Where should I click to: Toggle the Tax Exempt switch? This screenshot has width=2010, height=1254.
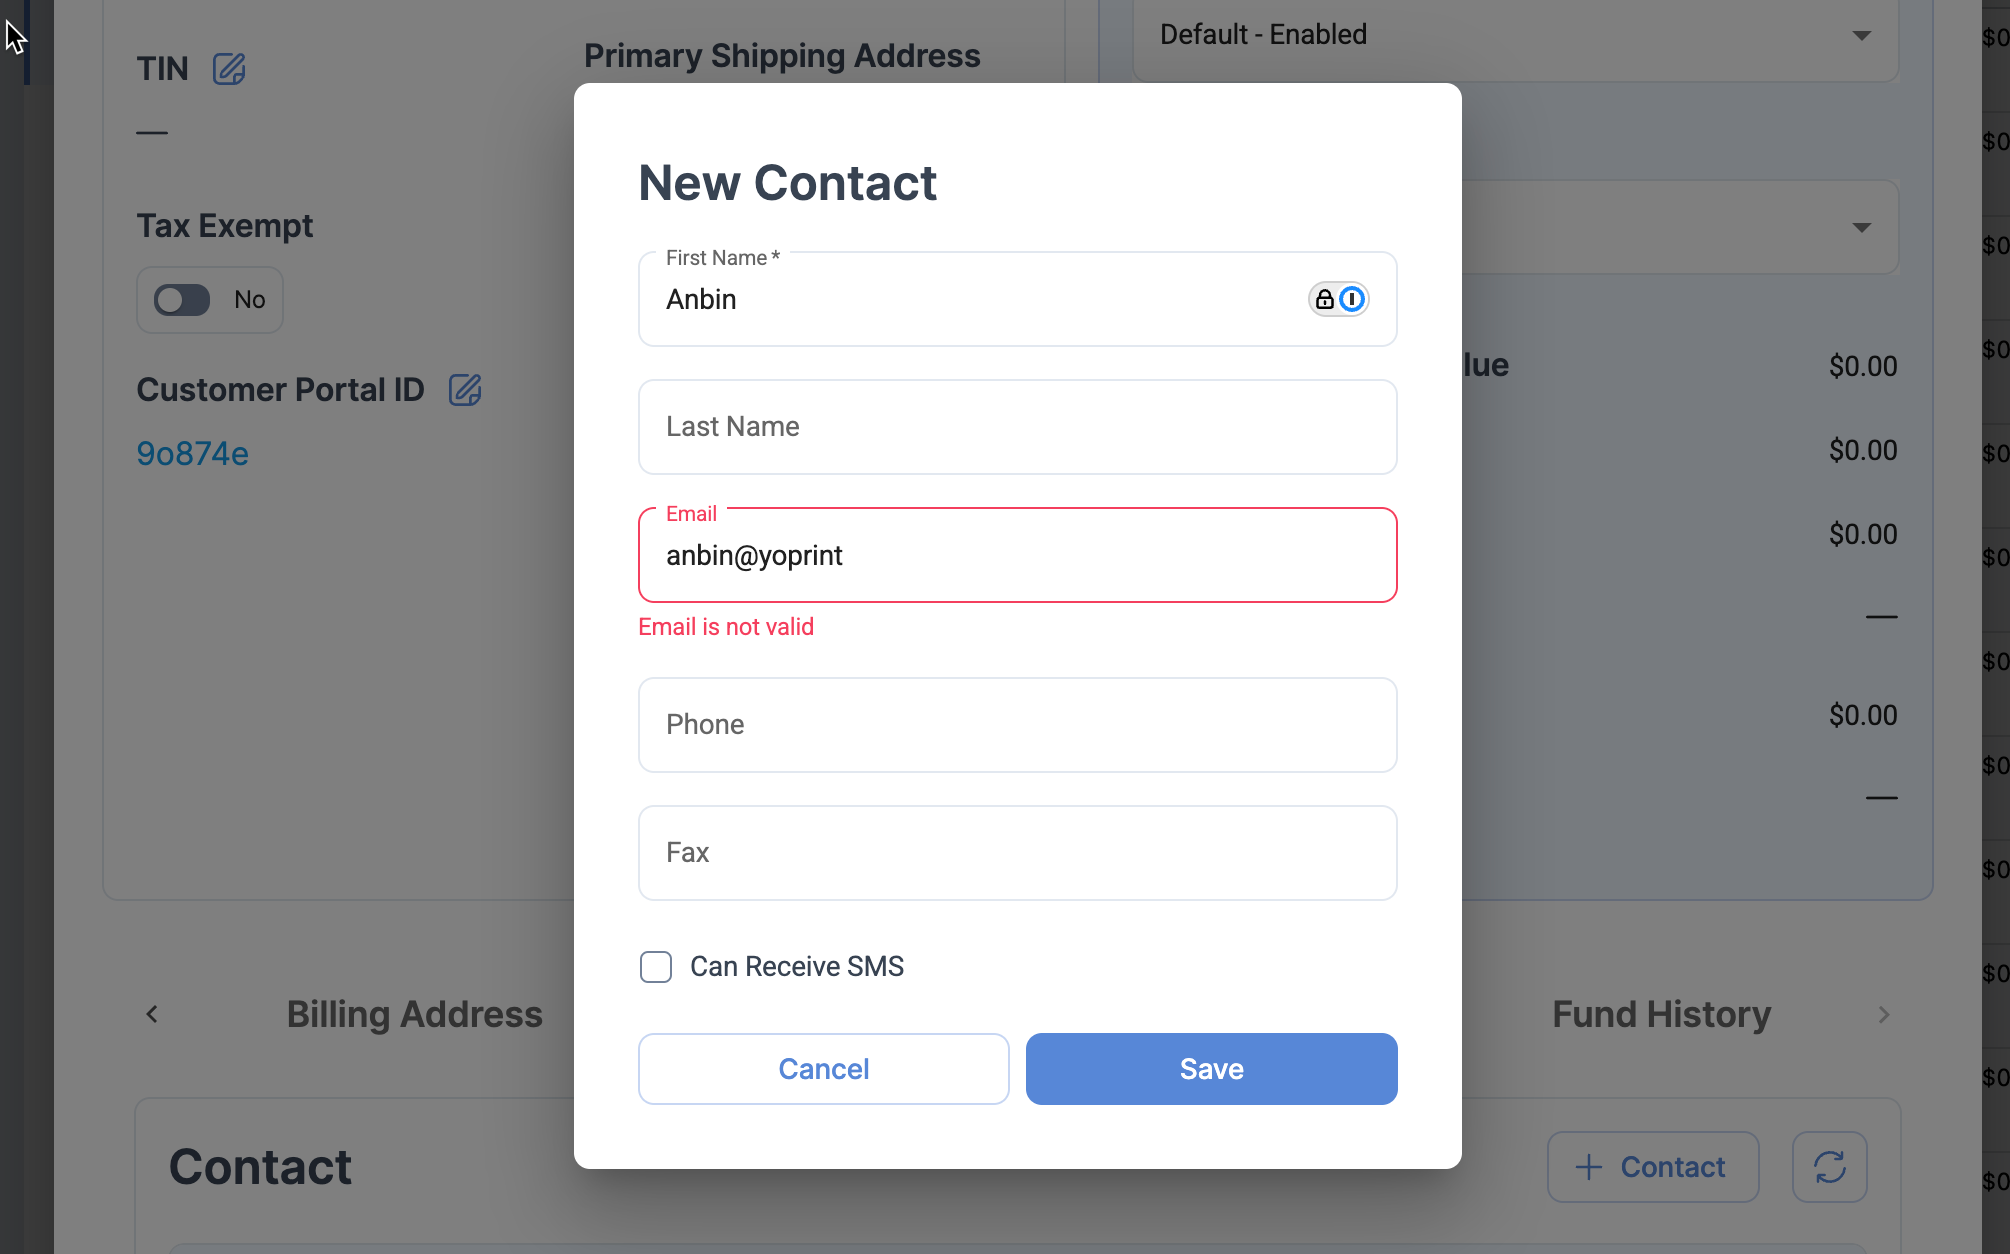click(x=183, y=300)
